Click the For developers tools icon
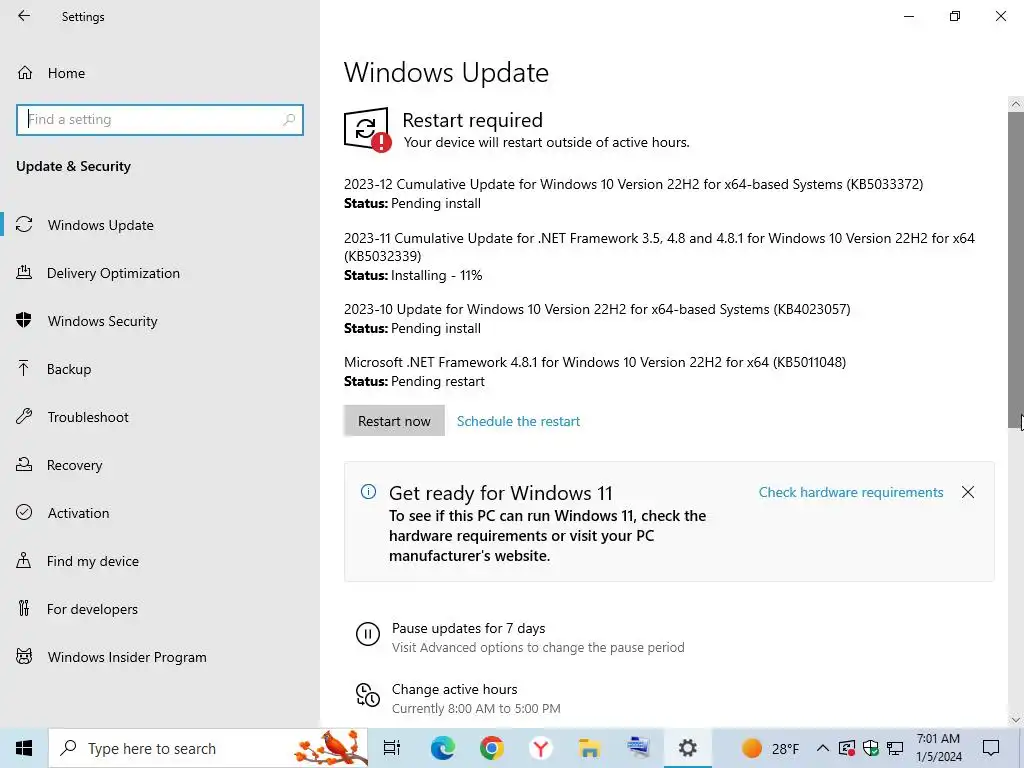This screenshot has height=768, width=1024. (x=24, y=608)
